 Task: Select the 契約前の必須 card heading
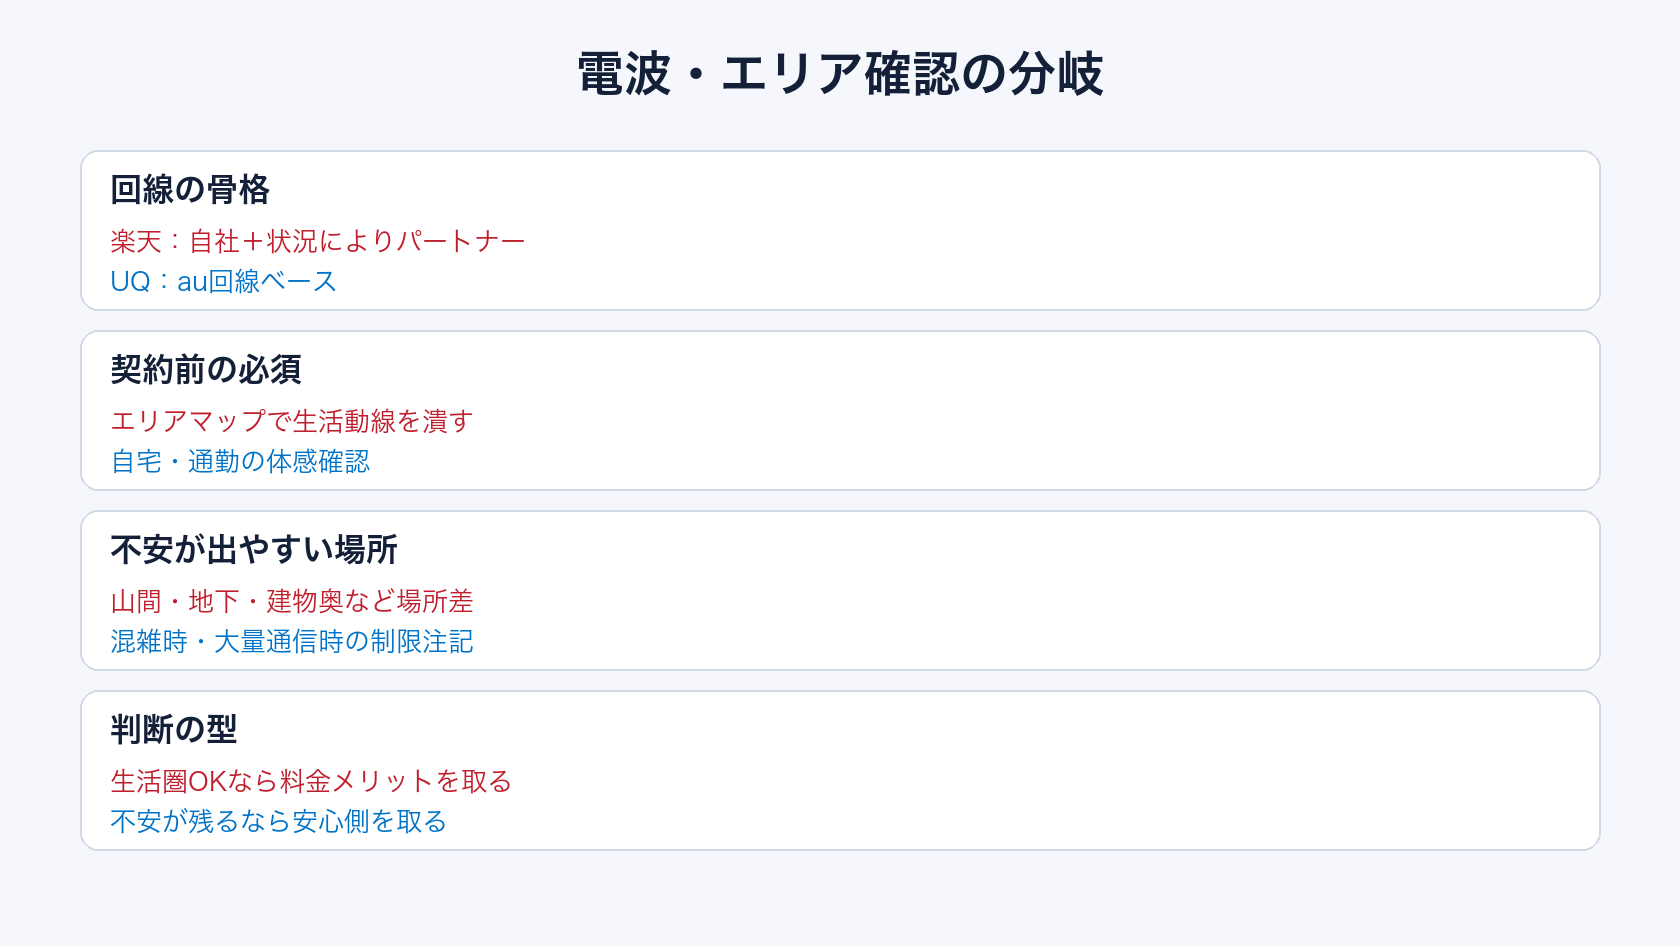tap(206, 370)
